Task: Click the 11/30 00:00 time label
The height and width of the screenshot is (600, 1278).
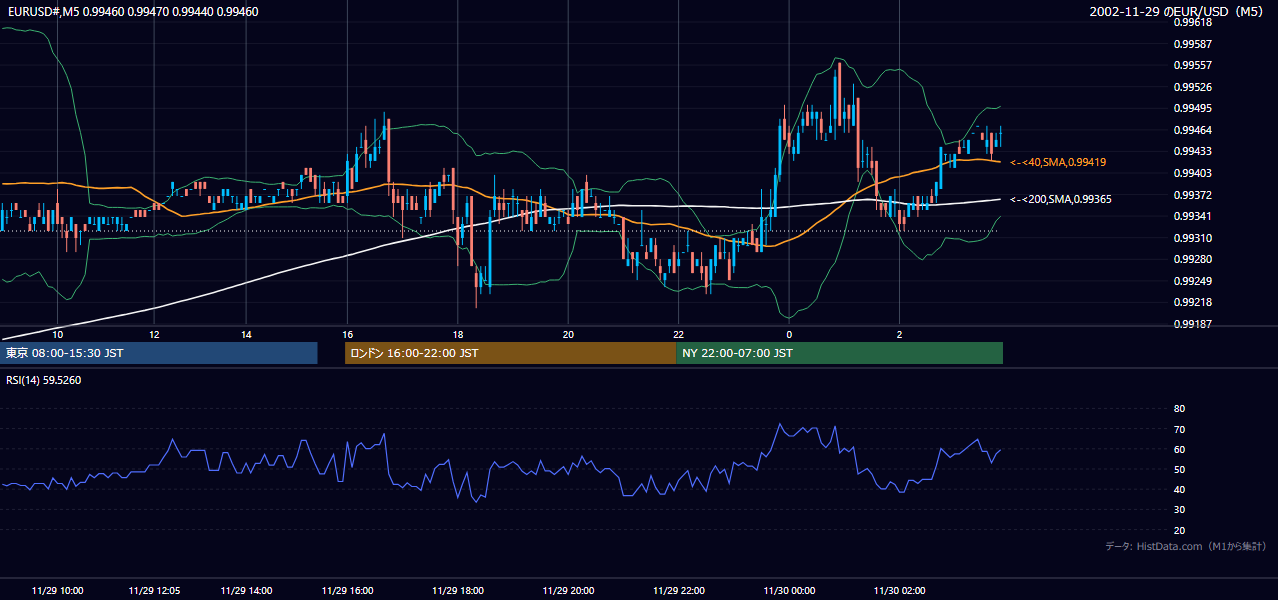Action: click(789, 591)
